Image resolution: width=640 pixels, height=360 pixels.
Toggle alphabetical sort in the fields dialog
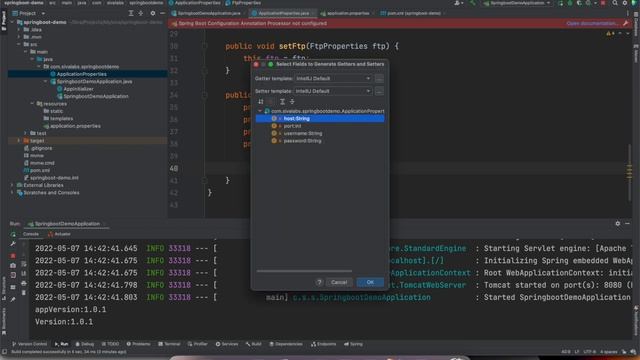point(261,102)
